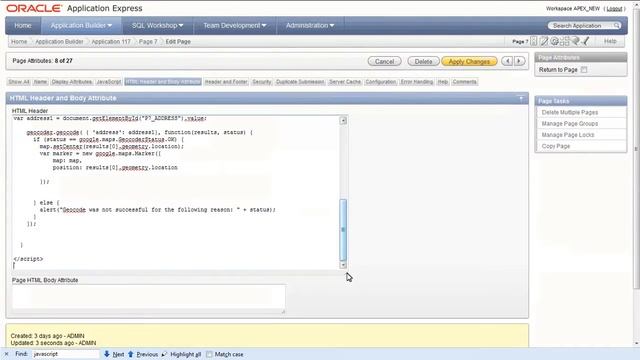640x360 pixels.
Task: Go to next page attribute arrow
Action: (519, 61)
